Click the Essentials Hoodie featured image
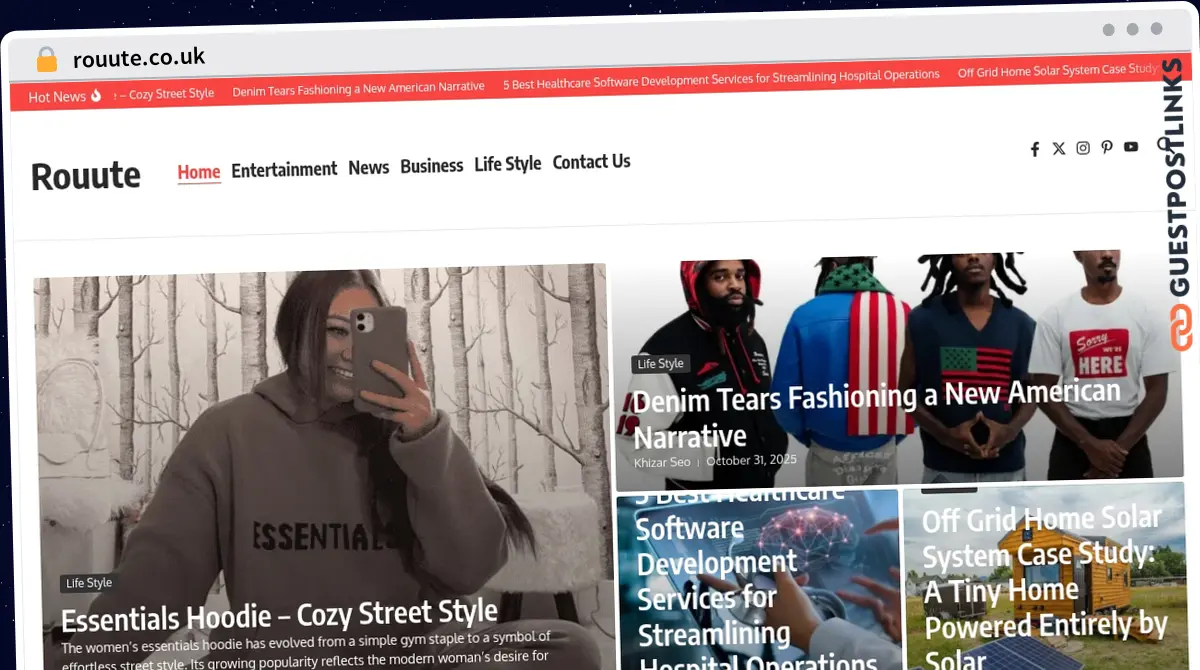1200x670 pixels. 320,420
